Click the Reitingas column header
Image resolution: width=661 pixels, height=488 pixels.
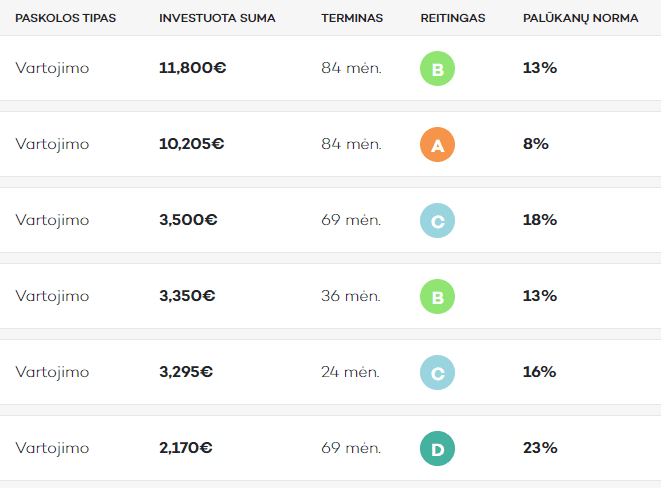453,18
